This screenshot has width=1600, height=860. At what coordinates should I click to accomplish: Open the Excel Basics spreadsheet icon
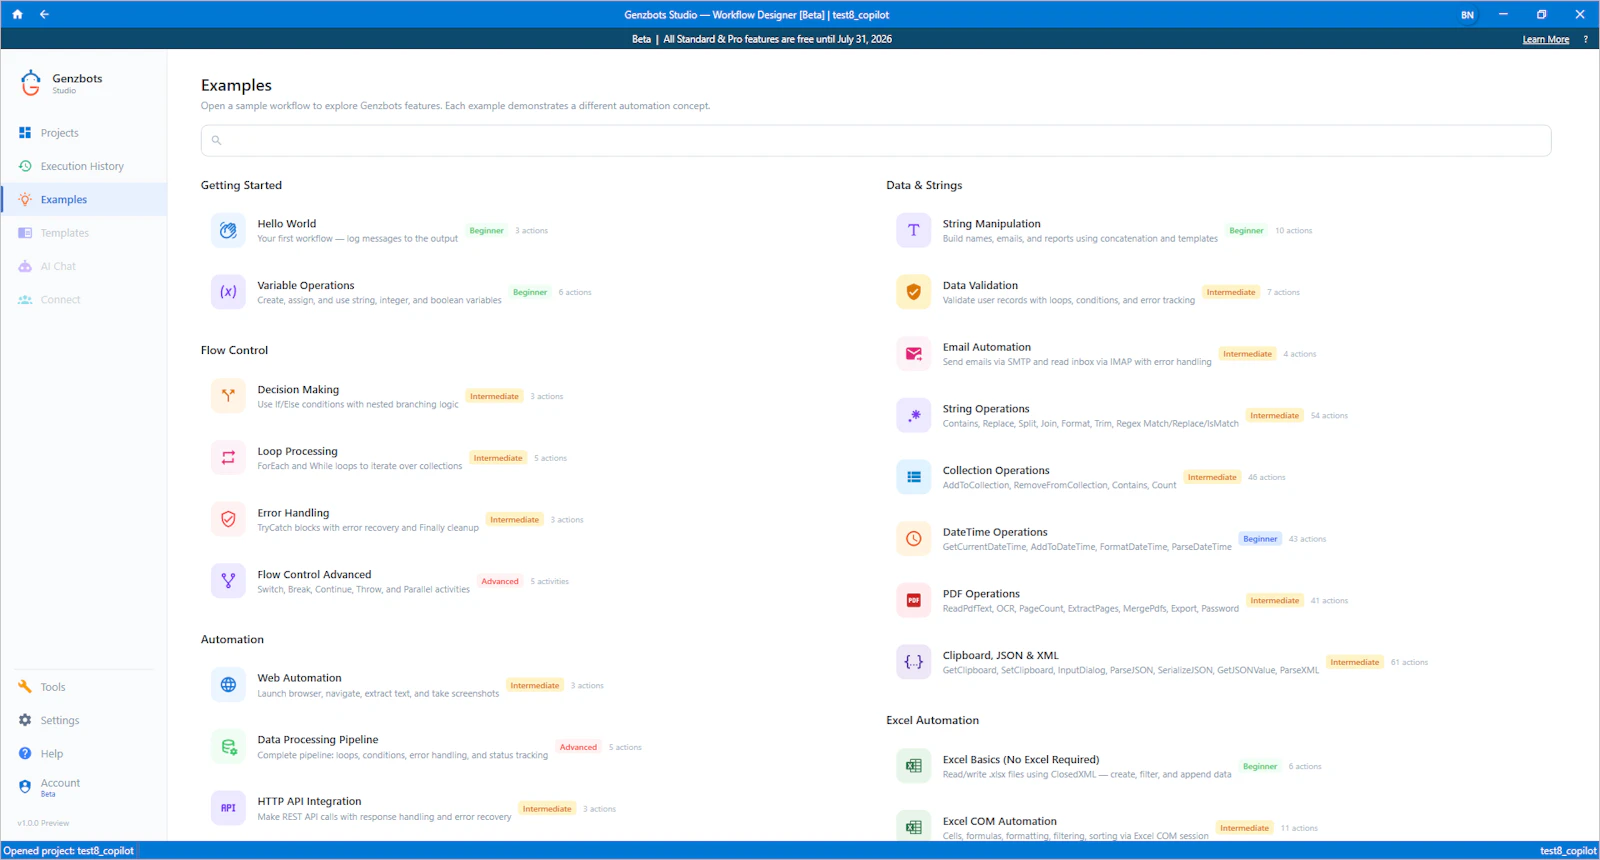(x=913, y=766)
